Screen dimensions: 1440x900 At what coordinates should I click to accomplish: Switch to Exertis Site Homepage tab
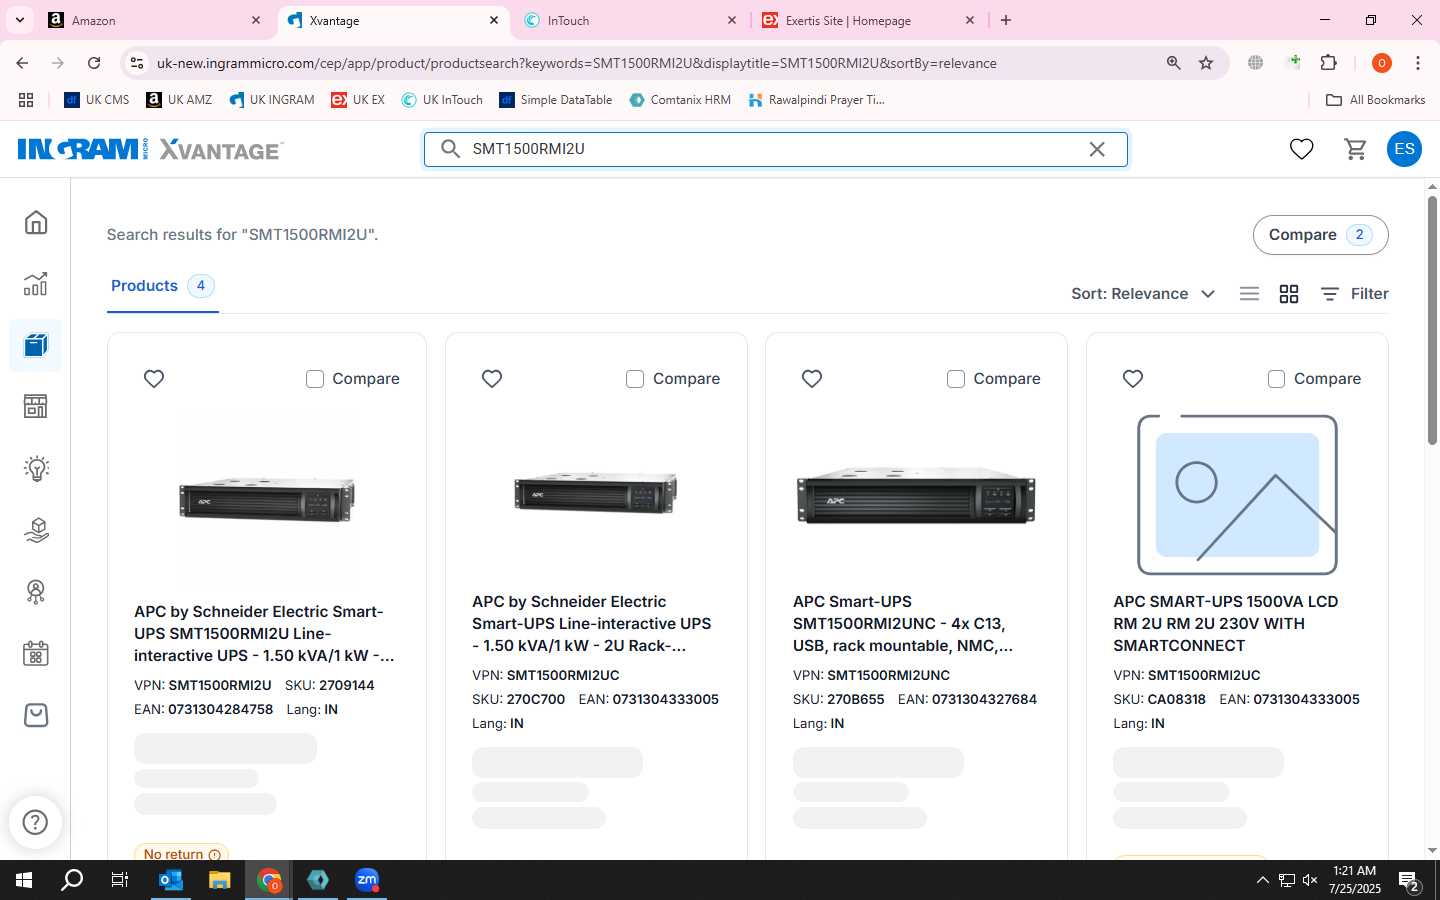869,20
